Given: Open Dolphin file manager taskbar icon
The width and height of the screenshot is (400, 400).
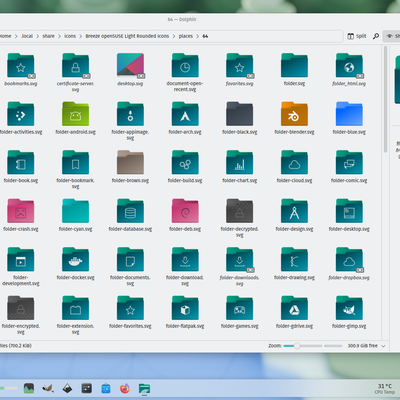Looking at the screenshot, I should (x=144, y=388).
